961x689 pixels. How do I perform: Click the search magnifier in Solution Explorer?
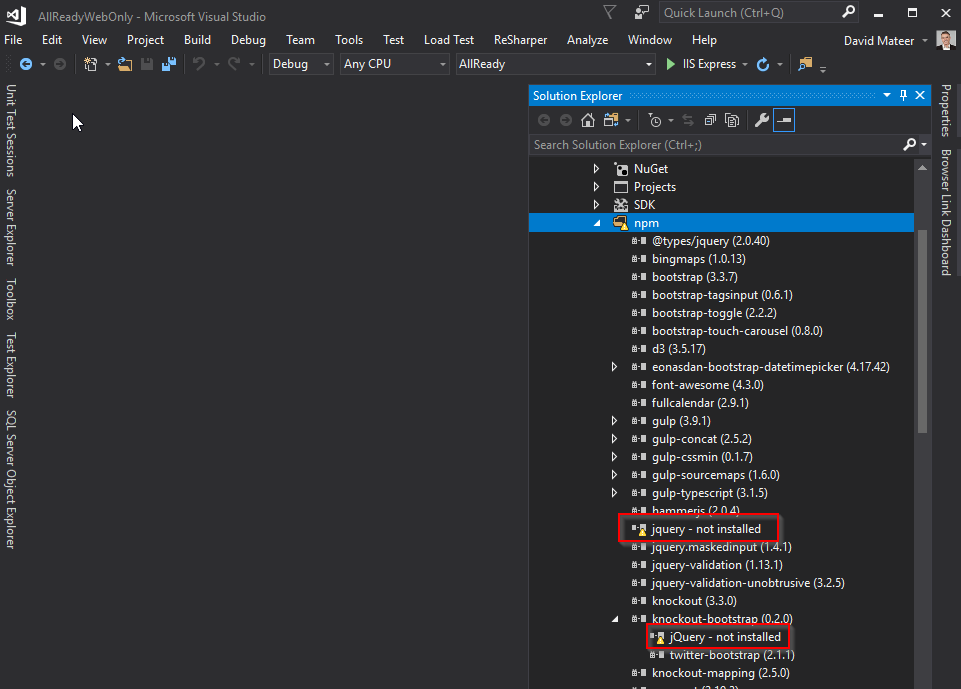(x=910, y=145)
